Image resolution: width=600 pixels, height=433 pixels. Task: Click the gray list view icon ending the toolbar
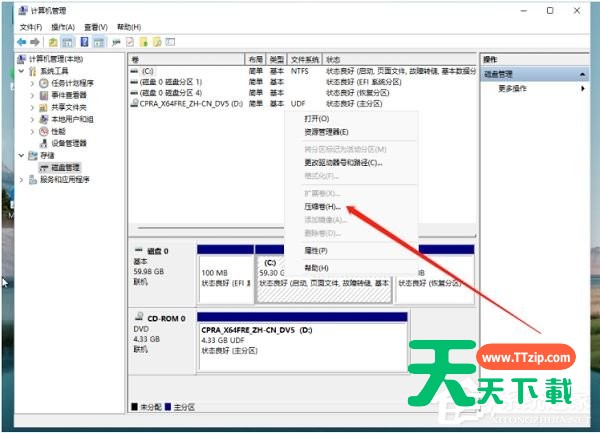[x=170, y=42]
